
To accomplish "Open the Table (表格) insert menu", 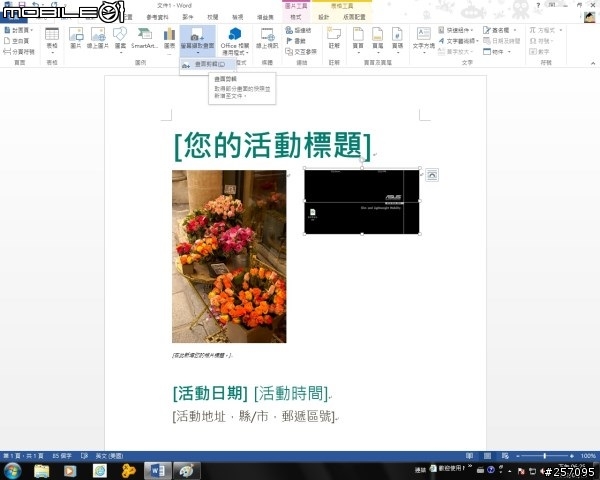I will point(52,40).
